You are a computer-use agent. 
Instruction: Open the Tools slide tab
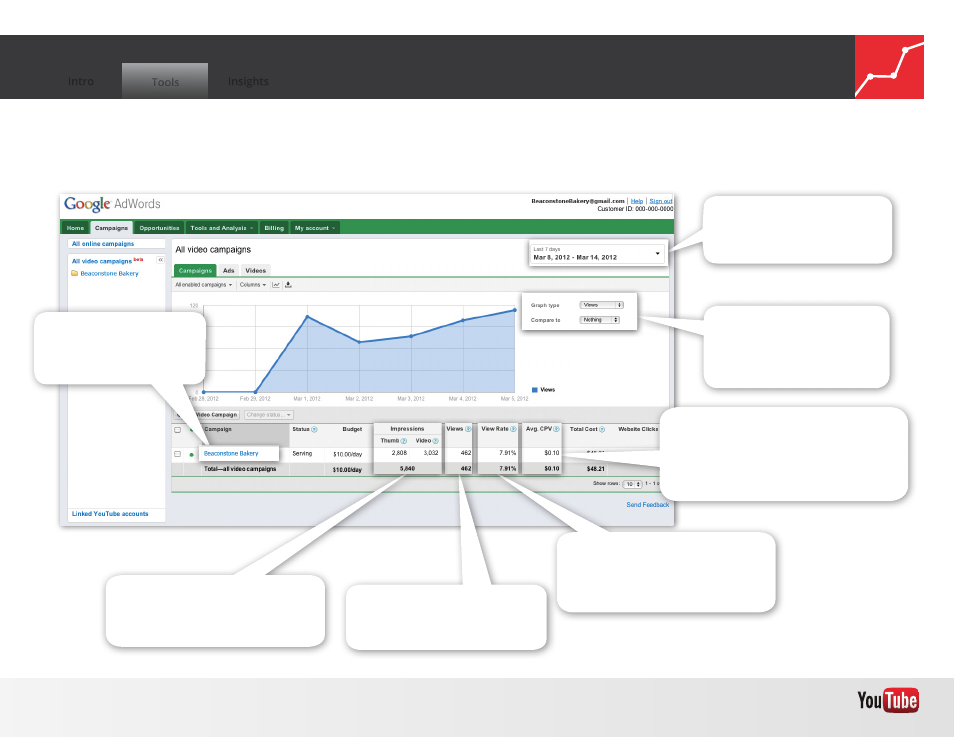click(165, 81)
